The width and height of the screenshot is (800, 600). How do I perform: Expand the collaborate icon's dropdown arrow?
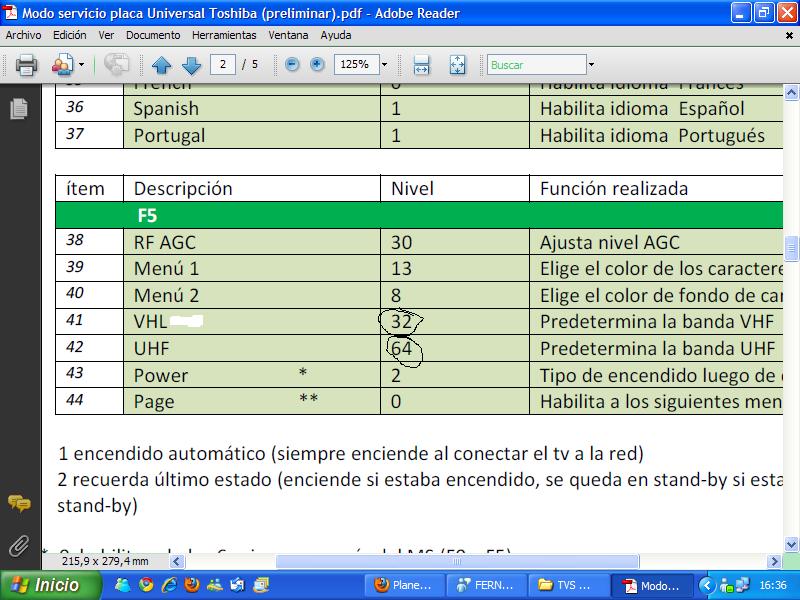tap(81, 65)
